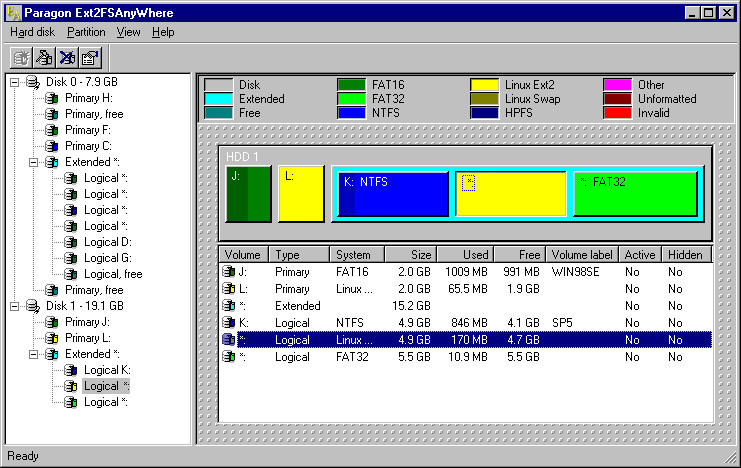This screenshot has height=468, width=741.
Task: Select the *: FAT32 block in disk map
Action: click(x=635, y=194)
